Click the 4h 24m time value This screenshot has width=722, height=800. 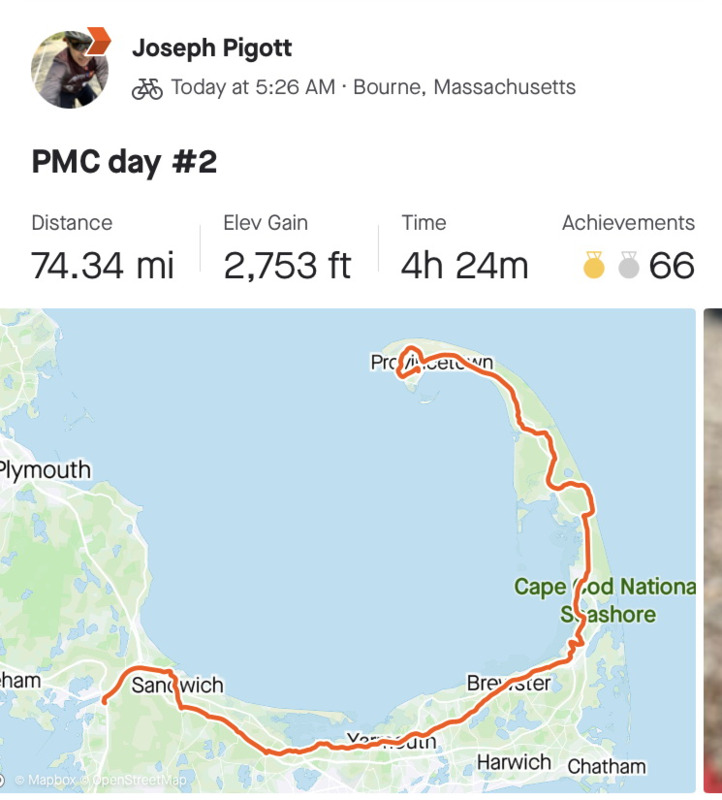point(464,265)
